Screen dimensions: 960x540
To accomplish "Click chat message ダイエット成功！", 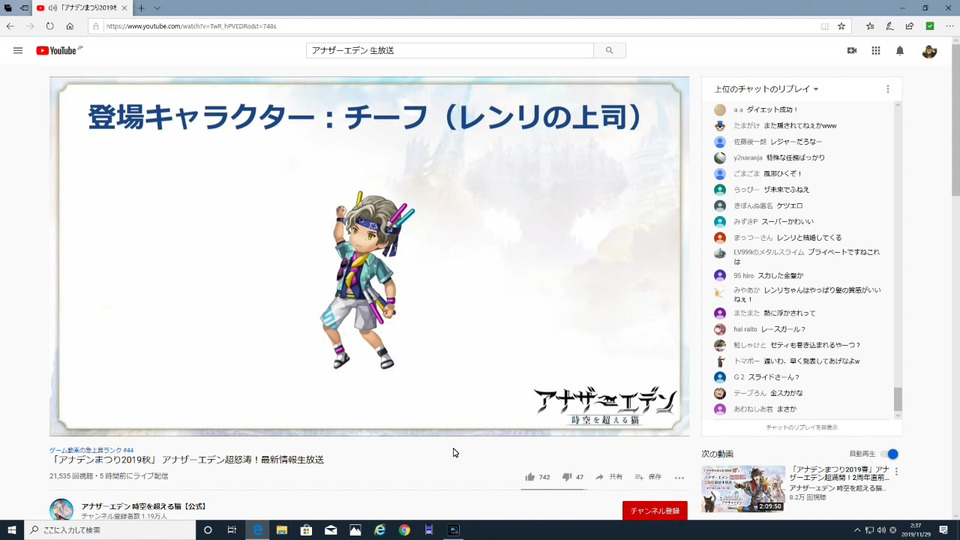I will [772, 110].
